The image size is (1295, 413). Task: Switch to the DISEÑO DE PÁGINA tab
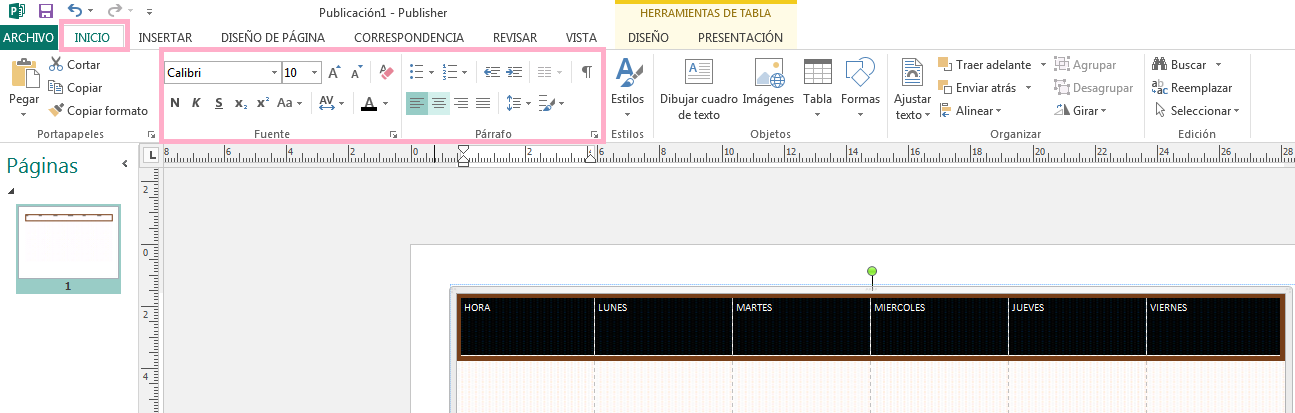(272, 37)
